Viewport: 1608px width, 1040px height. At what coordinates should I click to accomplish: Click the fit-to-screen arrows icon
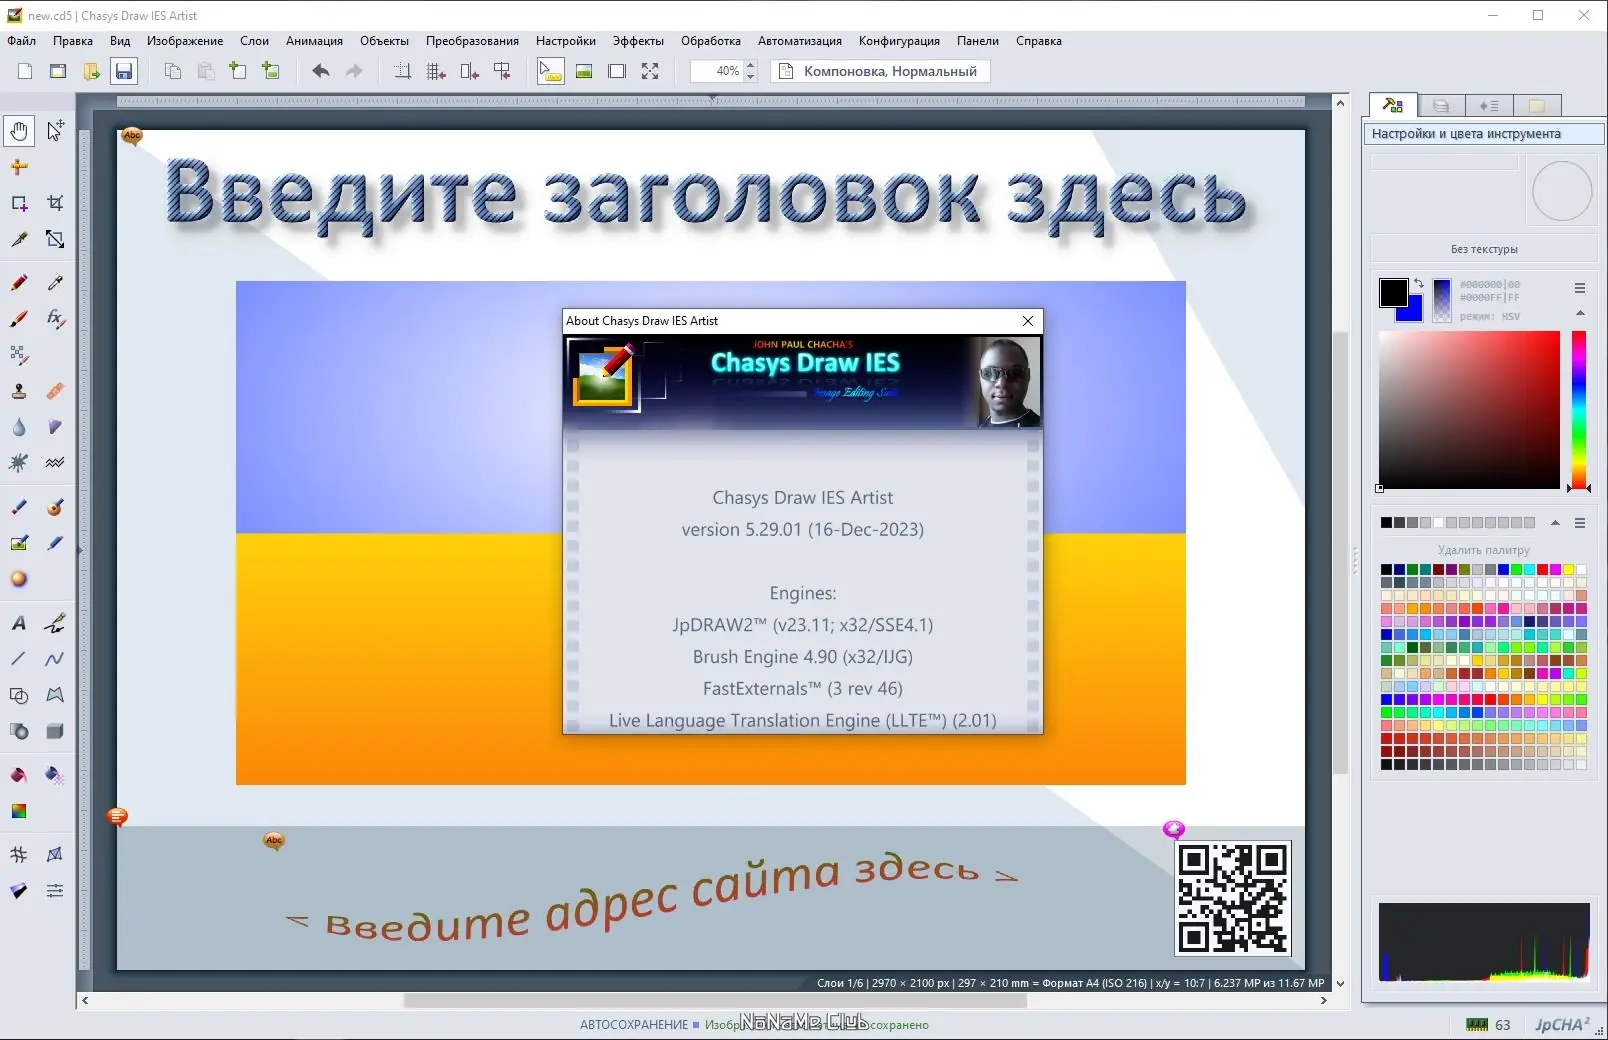pos(650,71)
